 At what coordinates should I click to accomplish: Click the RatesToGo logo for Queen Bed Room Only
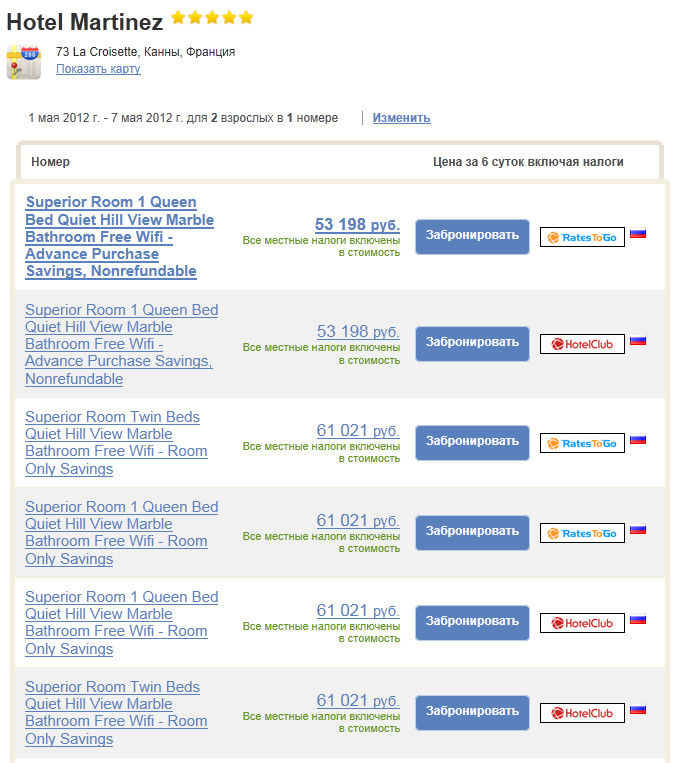(x=582, y=533)
